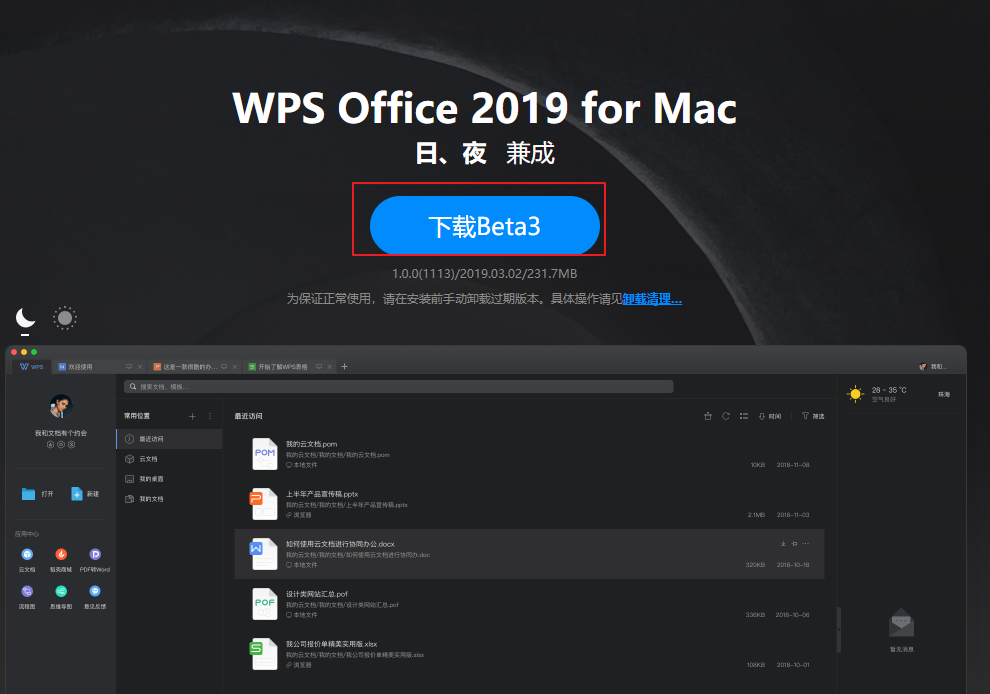The height and width of the screenshot is (694, 990).
Task: Select 最近访问 in the location list
Action: click(x=169, y=439)
